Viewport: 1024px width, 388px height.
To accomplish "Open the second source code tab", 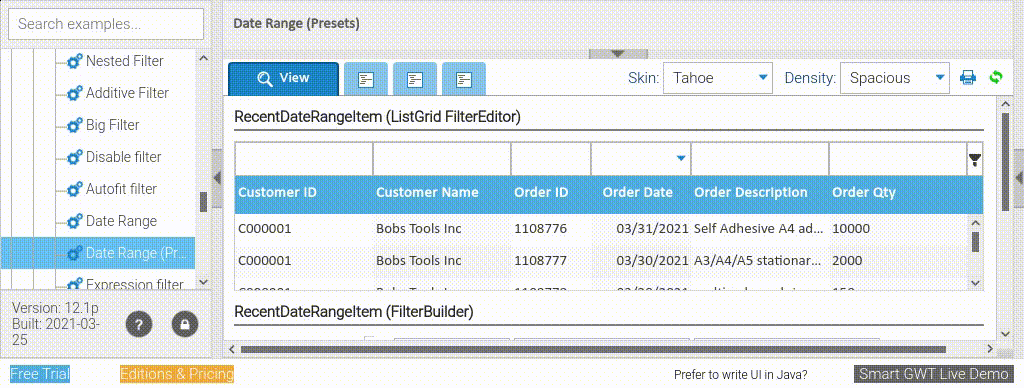I will pos(415,80).
